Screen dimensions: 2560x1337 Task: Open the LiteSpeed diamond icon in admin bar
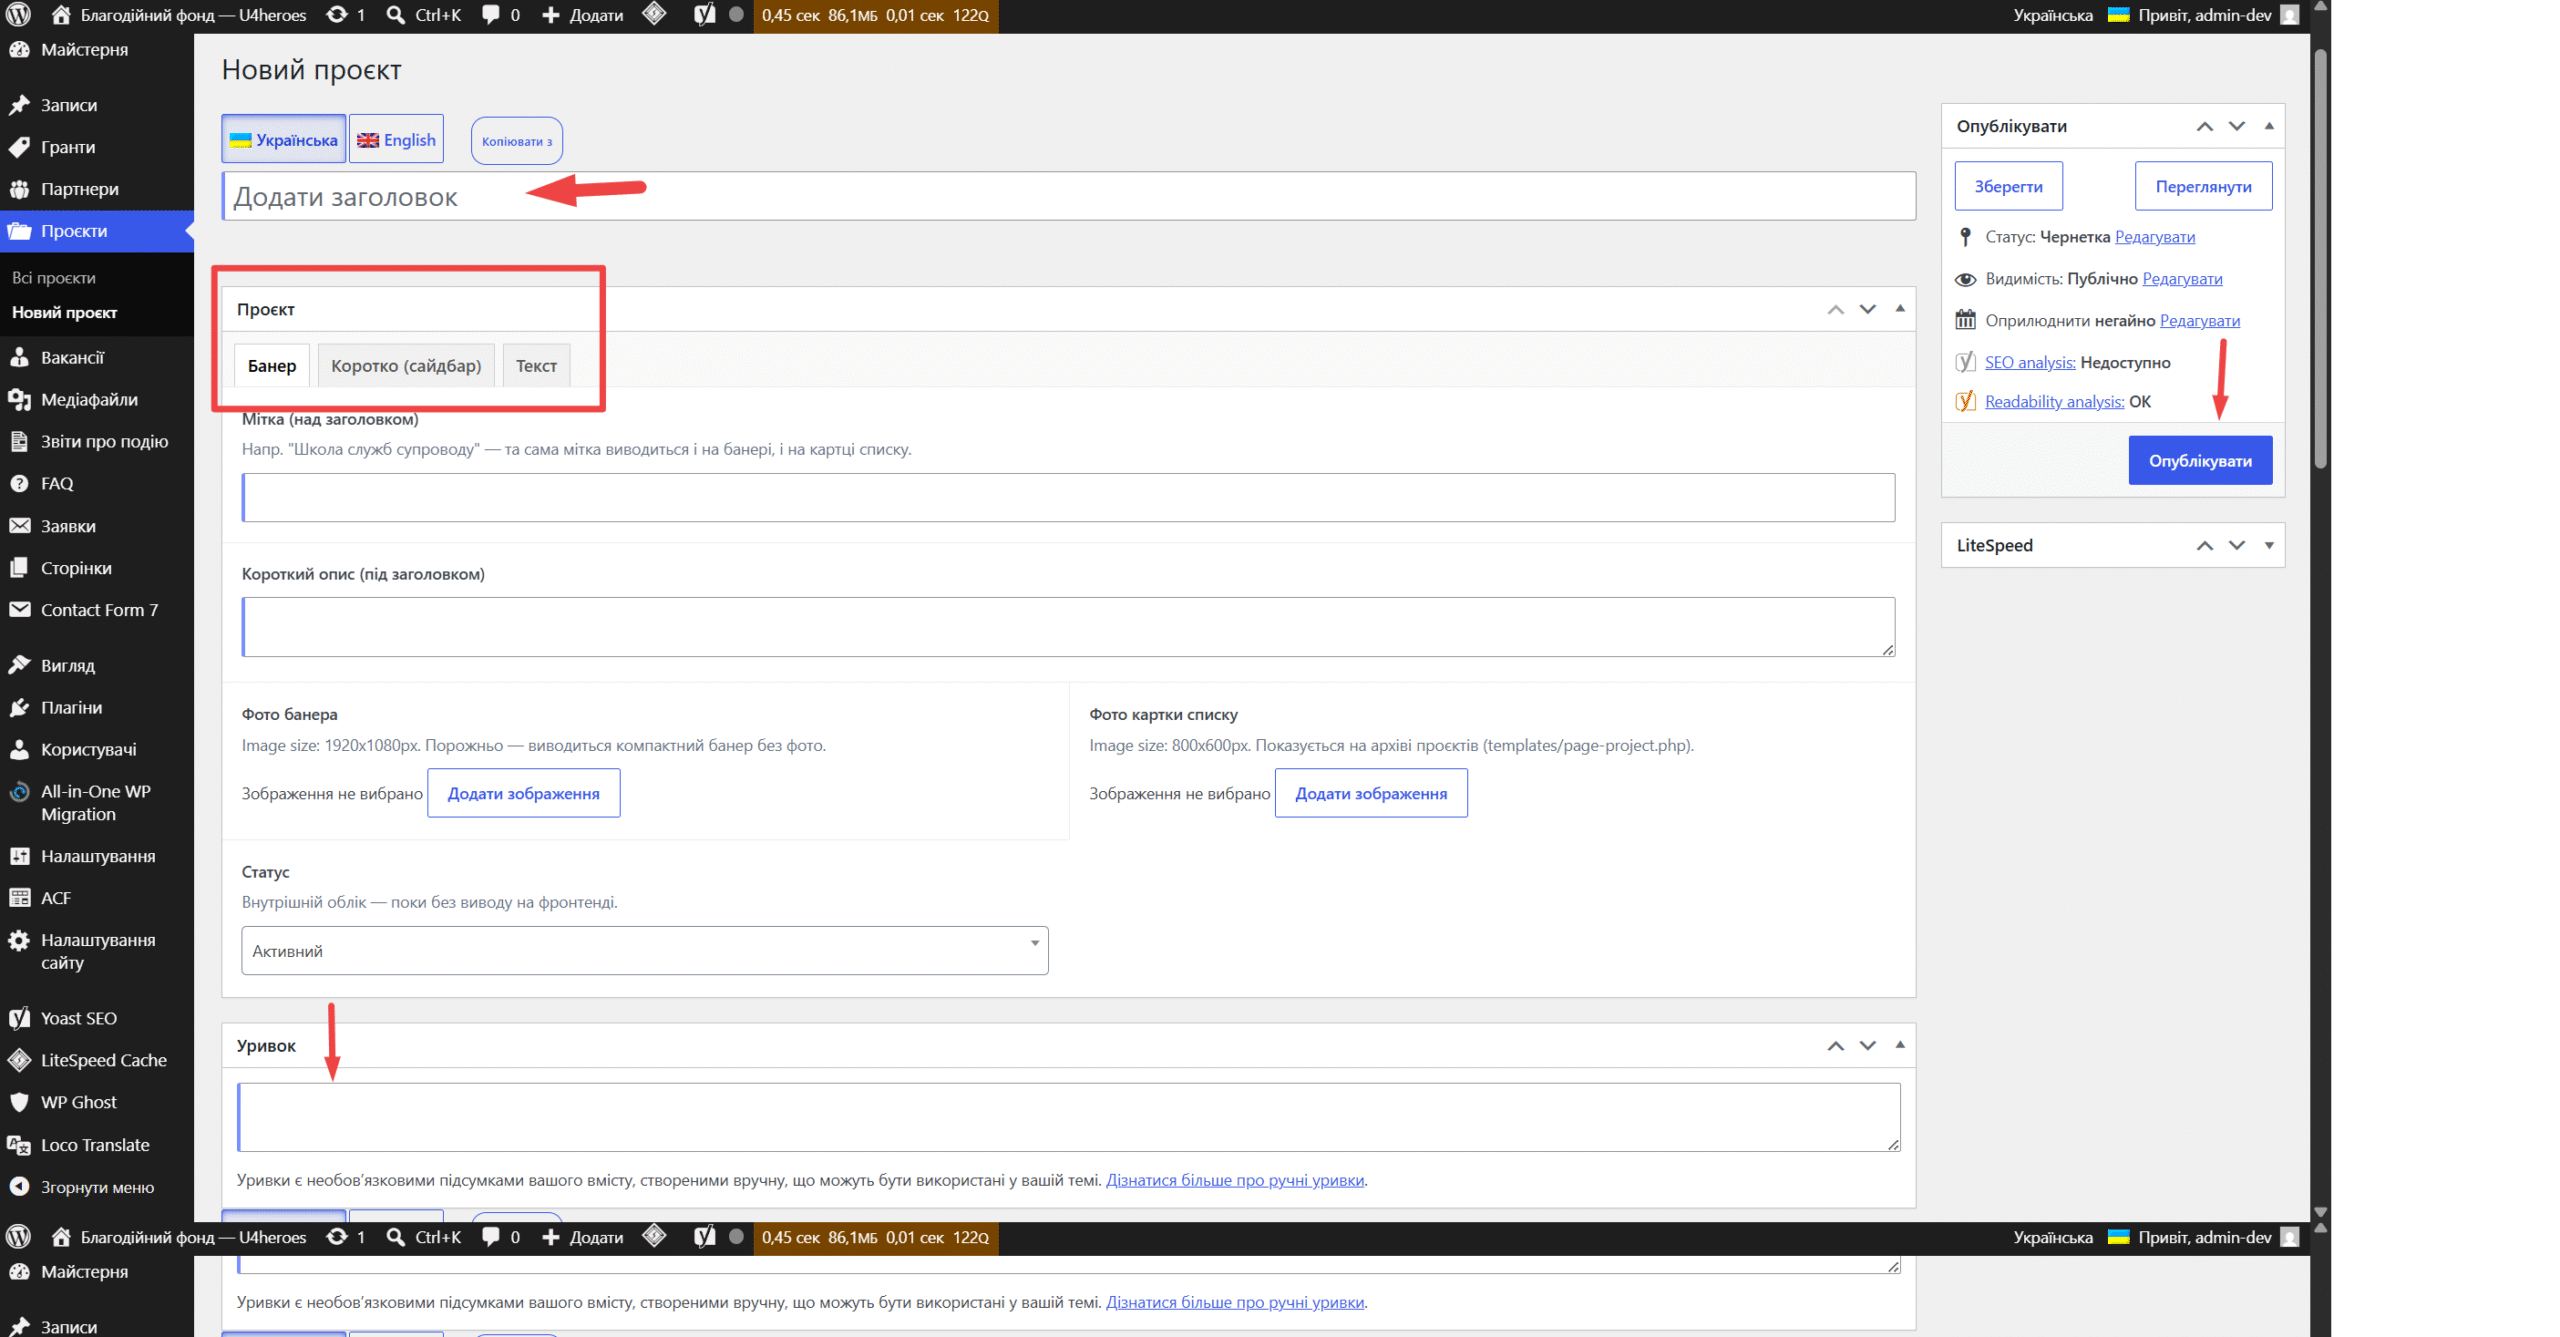[654, 14]
